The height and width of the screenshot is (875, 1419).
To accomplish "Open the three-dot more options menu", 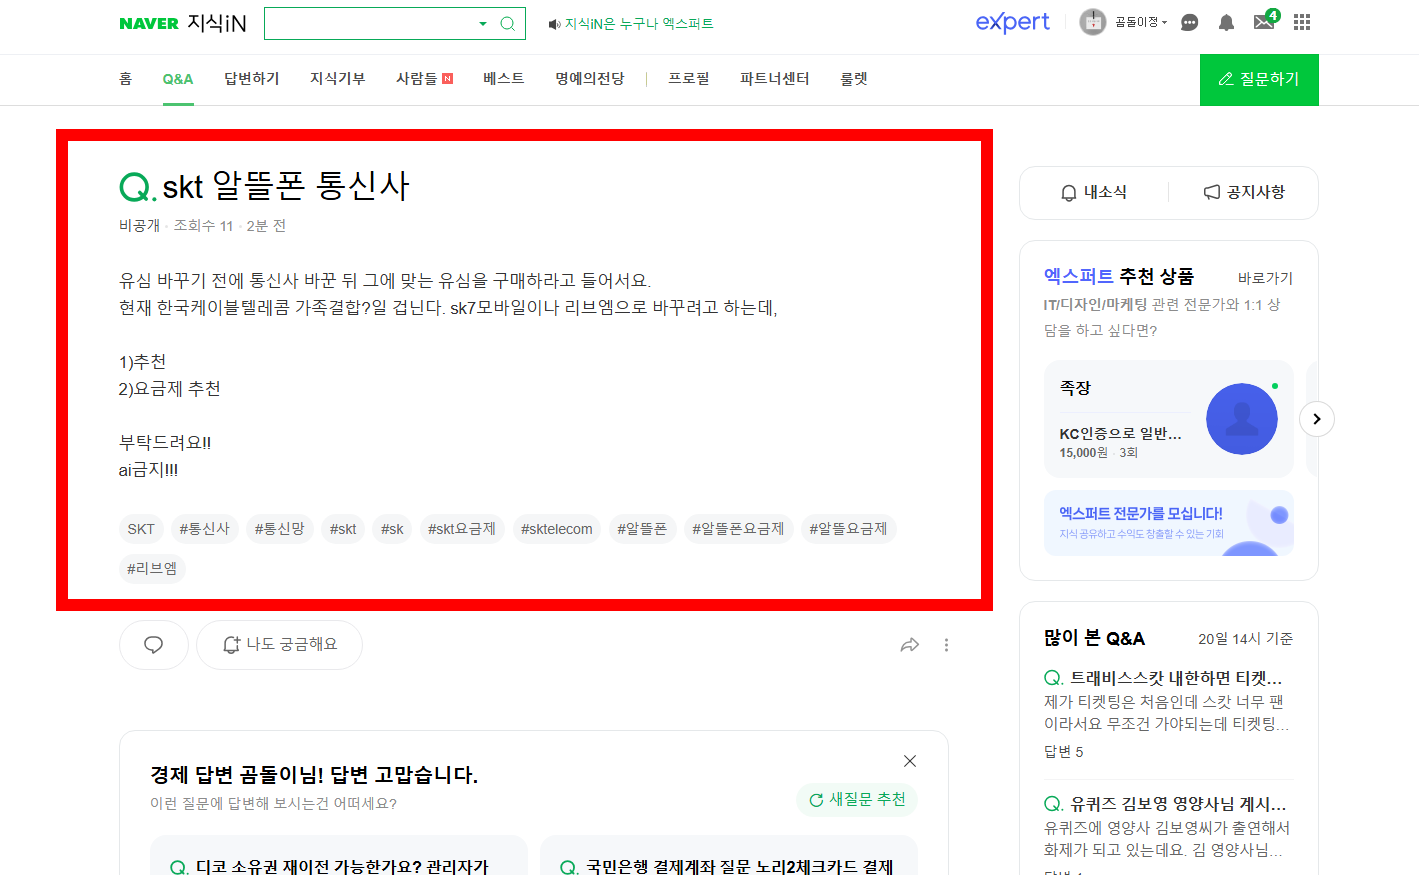I will click(x=946, y=645).
